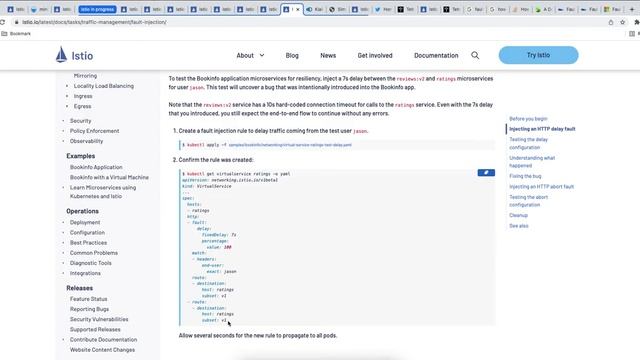This screenshot has width=640, height=360.
Task: Click the lock icon in the address bar
Action: coord(17,22)
